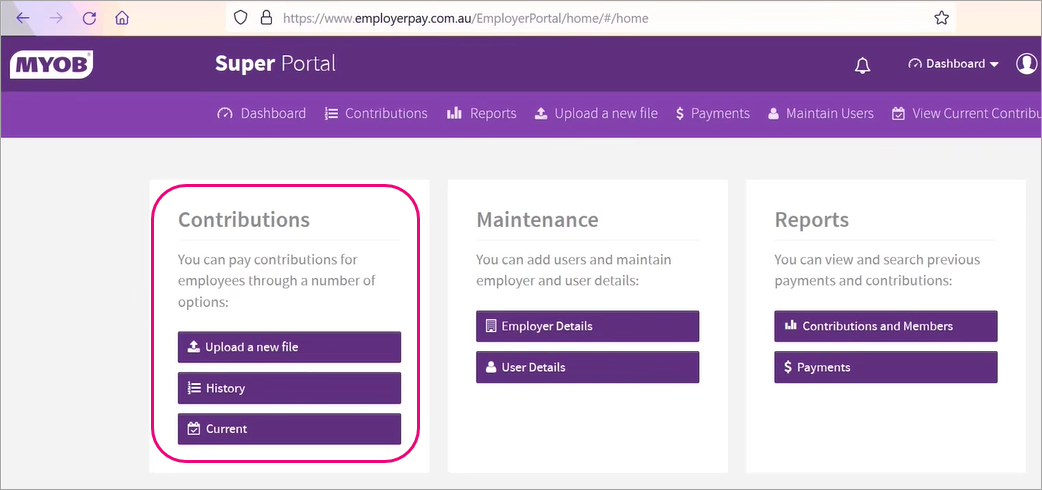Open Reports in the navigation bar
The height and width of the screenshot is (490, 1042).
pyautogui.click(x=482, y=114)
